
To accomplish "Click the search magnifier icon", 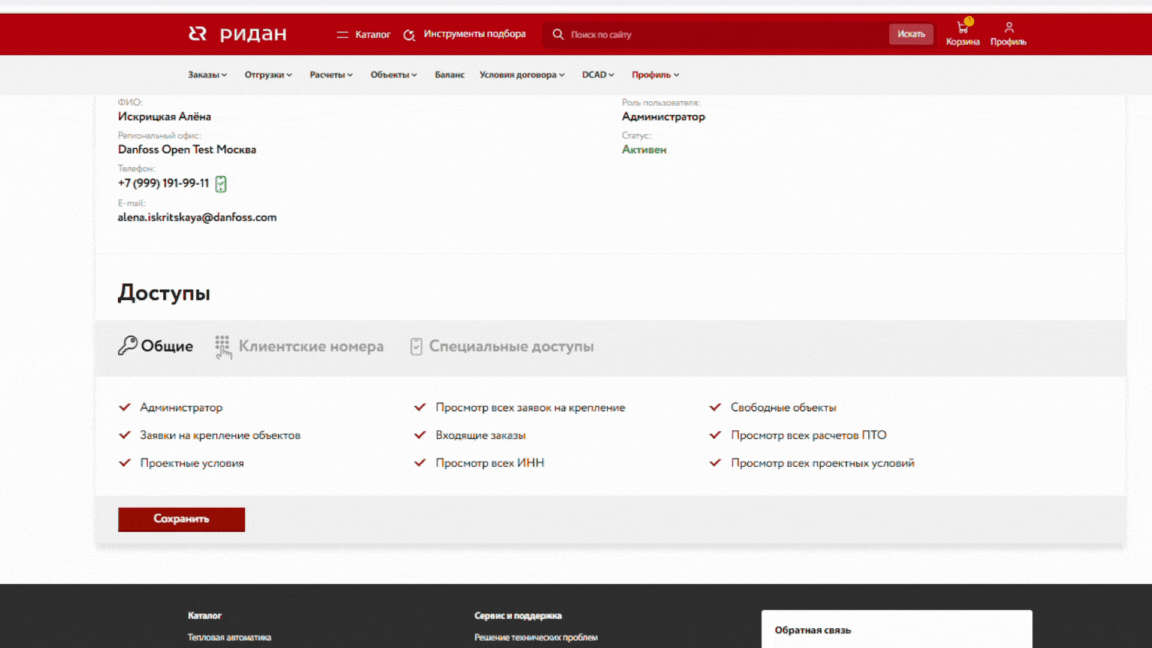I will (557, 34).
